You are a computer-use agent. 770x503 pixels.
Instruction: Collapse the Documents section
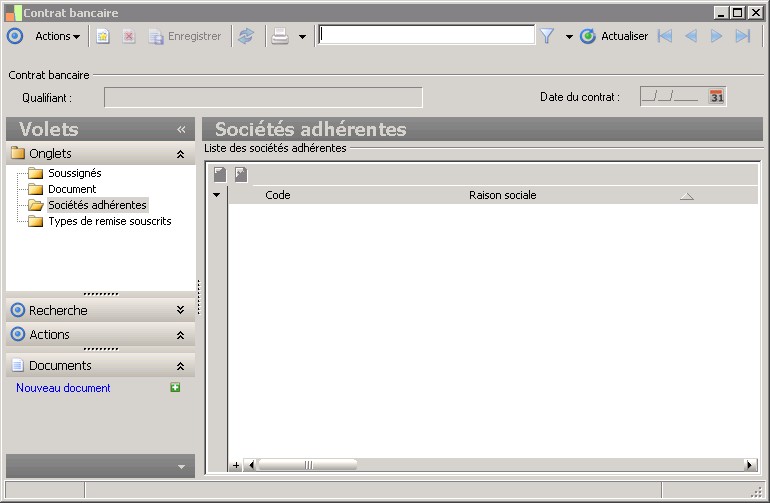(x=180, y=366)
